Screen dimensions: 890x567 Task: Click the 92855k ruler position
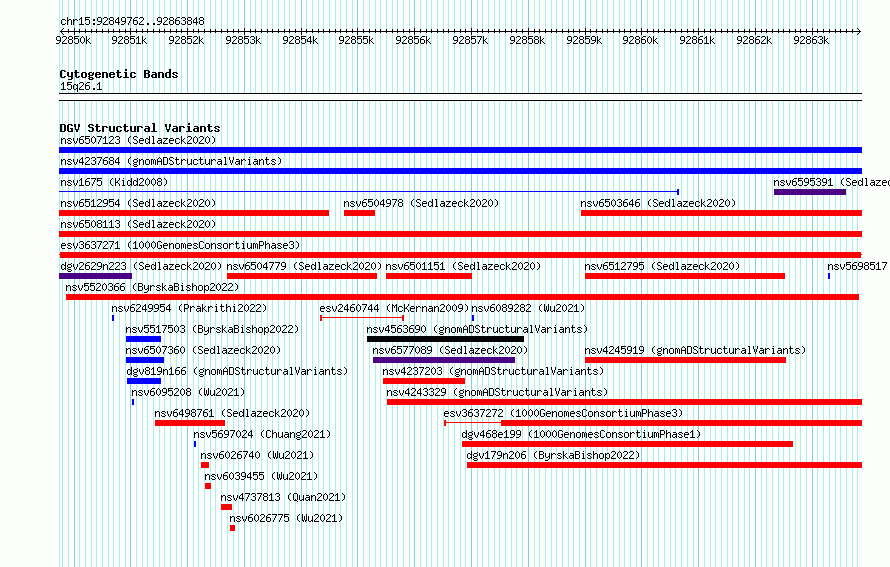point(356,40)
